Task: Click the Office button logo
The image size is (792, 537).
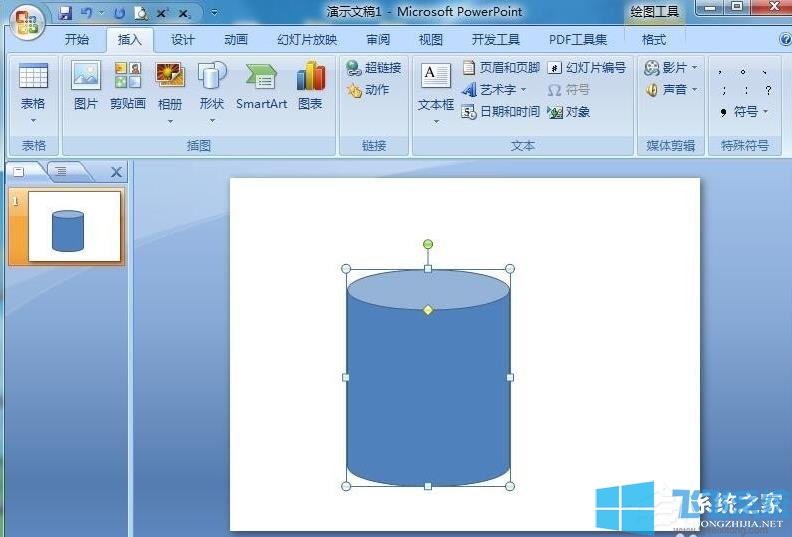Action: [25, 20]
